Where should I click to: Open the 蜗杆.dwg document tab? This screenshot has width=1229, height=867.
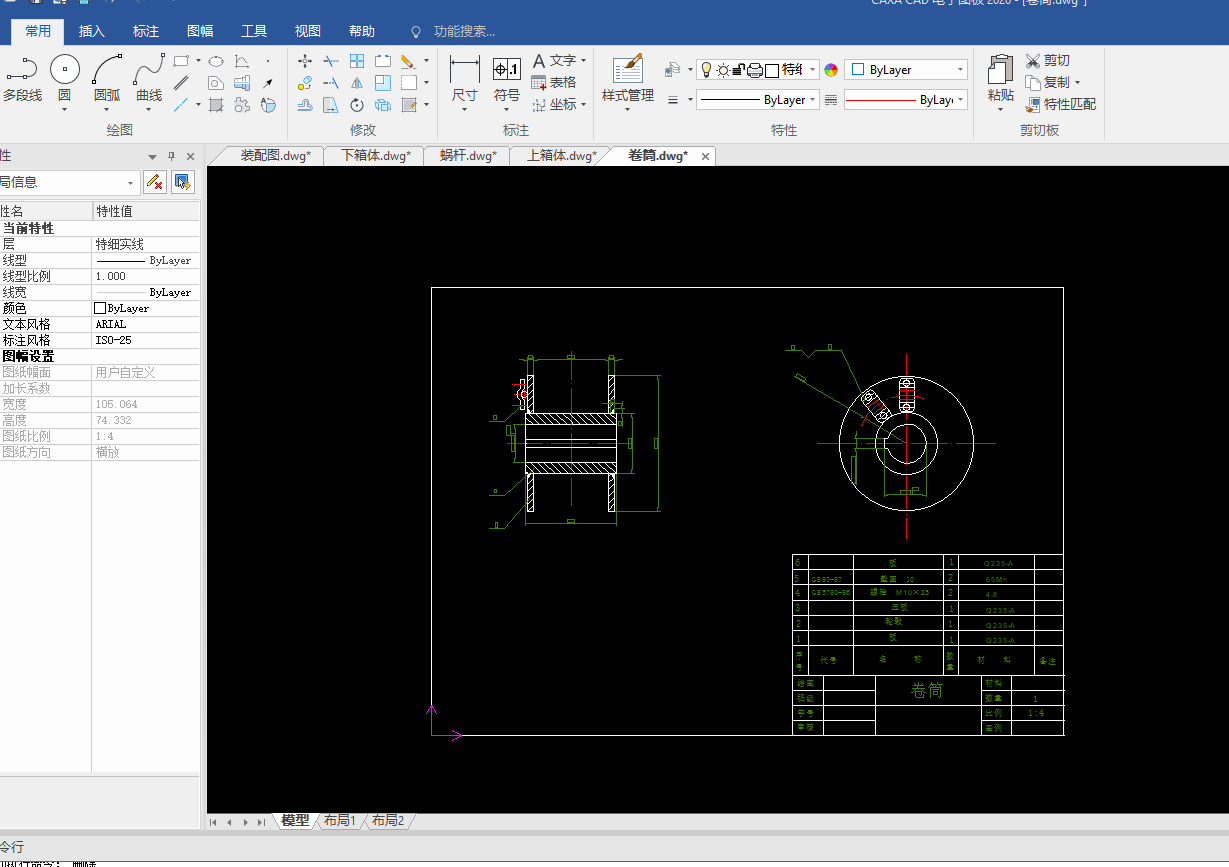tap(467, 156)
